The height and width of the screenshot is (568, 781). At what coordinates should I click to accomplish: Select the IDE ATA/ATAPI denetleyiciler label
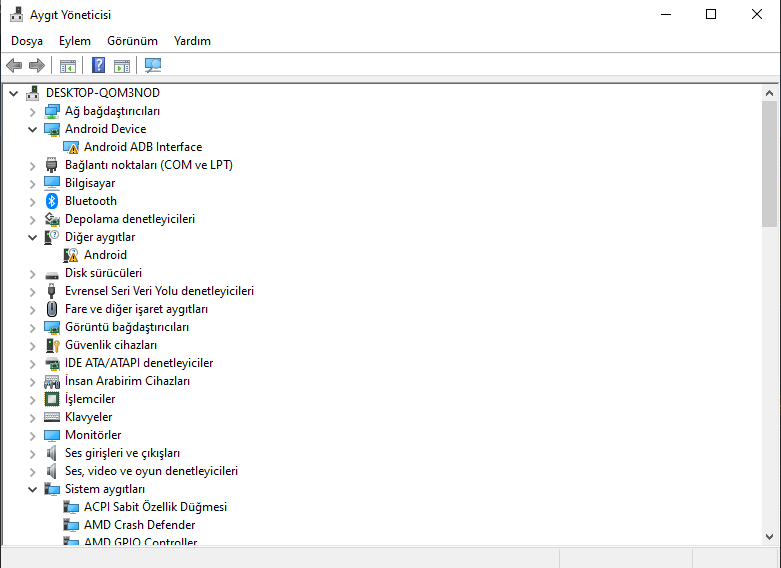point(139,363)
